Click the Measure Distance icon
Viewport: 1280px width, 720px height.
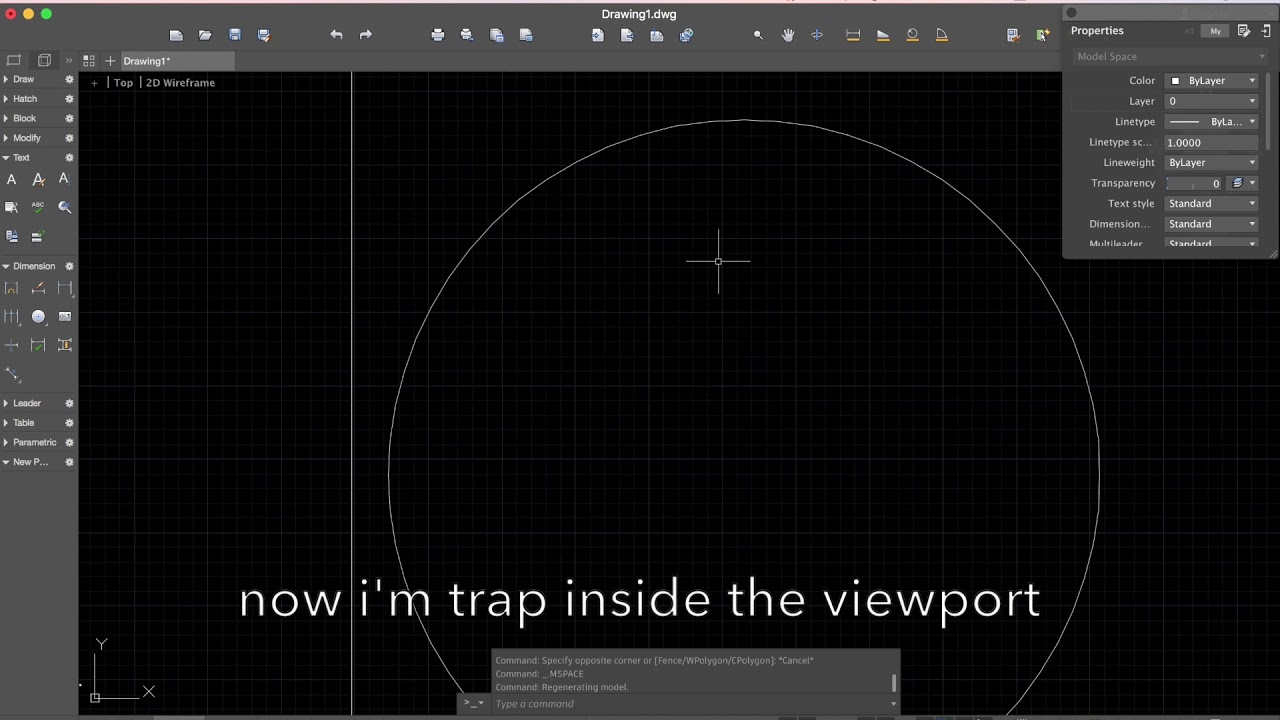[853, 35]
